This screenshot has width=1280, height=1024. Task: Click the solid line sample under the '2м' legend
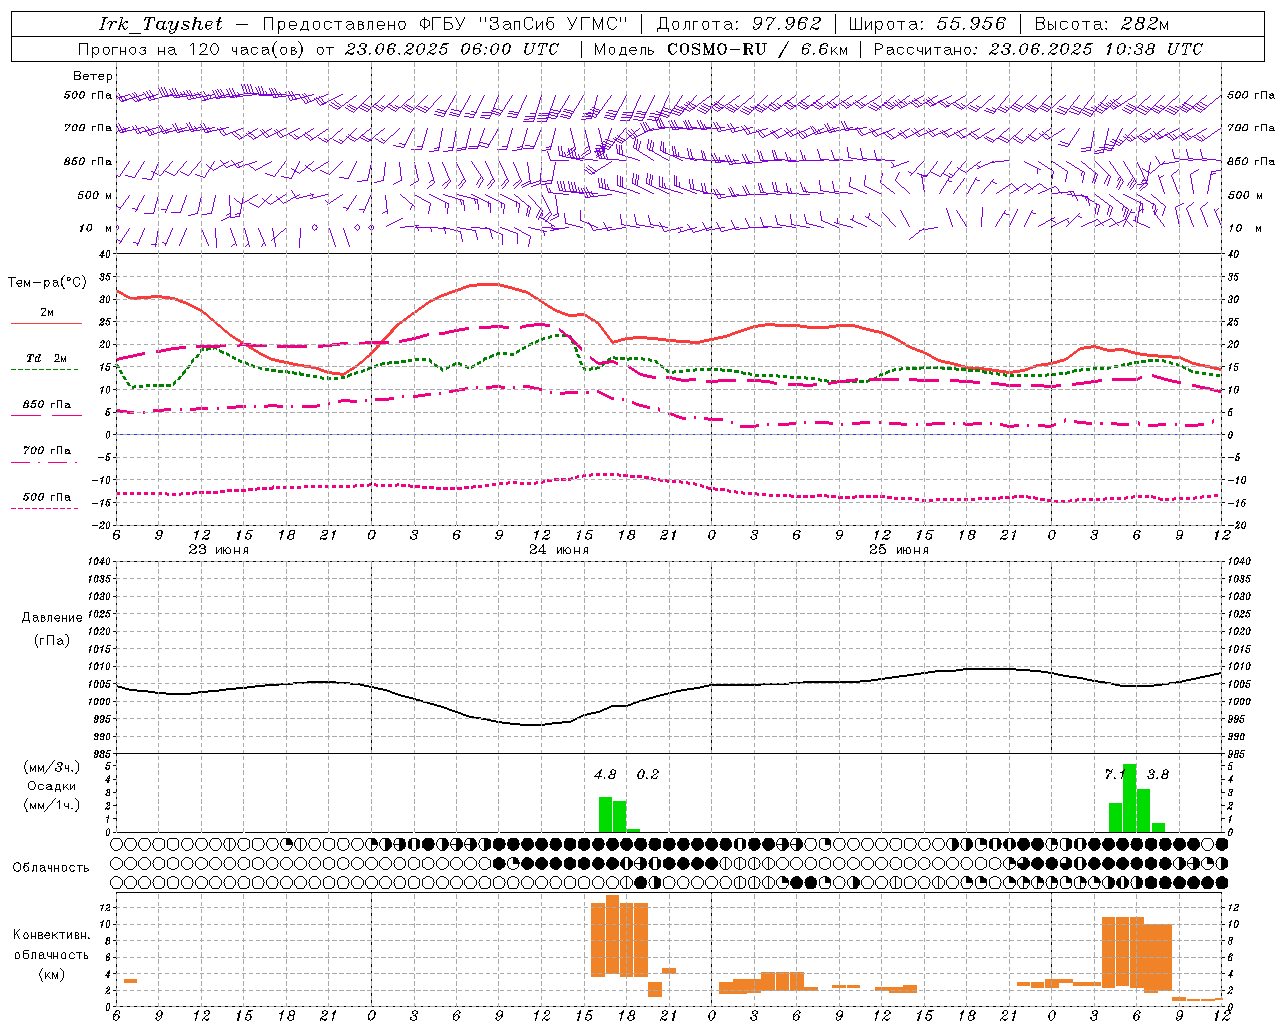coord(46,323)
